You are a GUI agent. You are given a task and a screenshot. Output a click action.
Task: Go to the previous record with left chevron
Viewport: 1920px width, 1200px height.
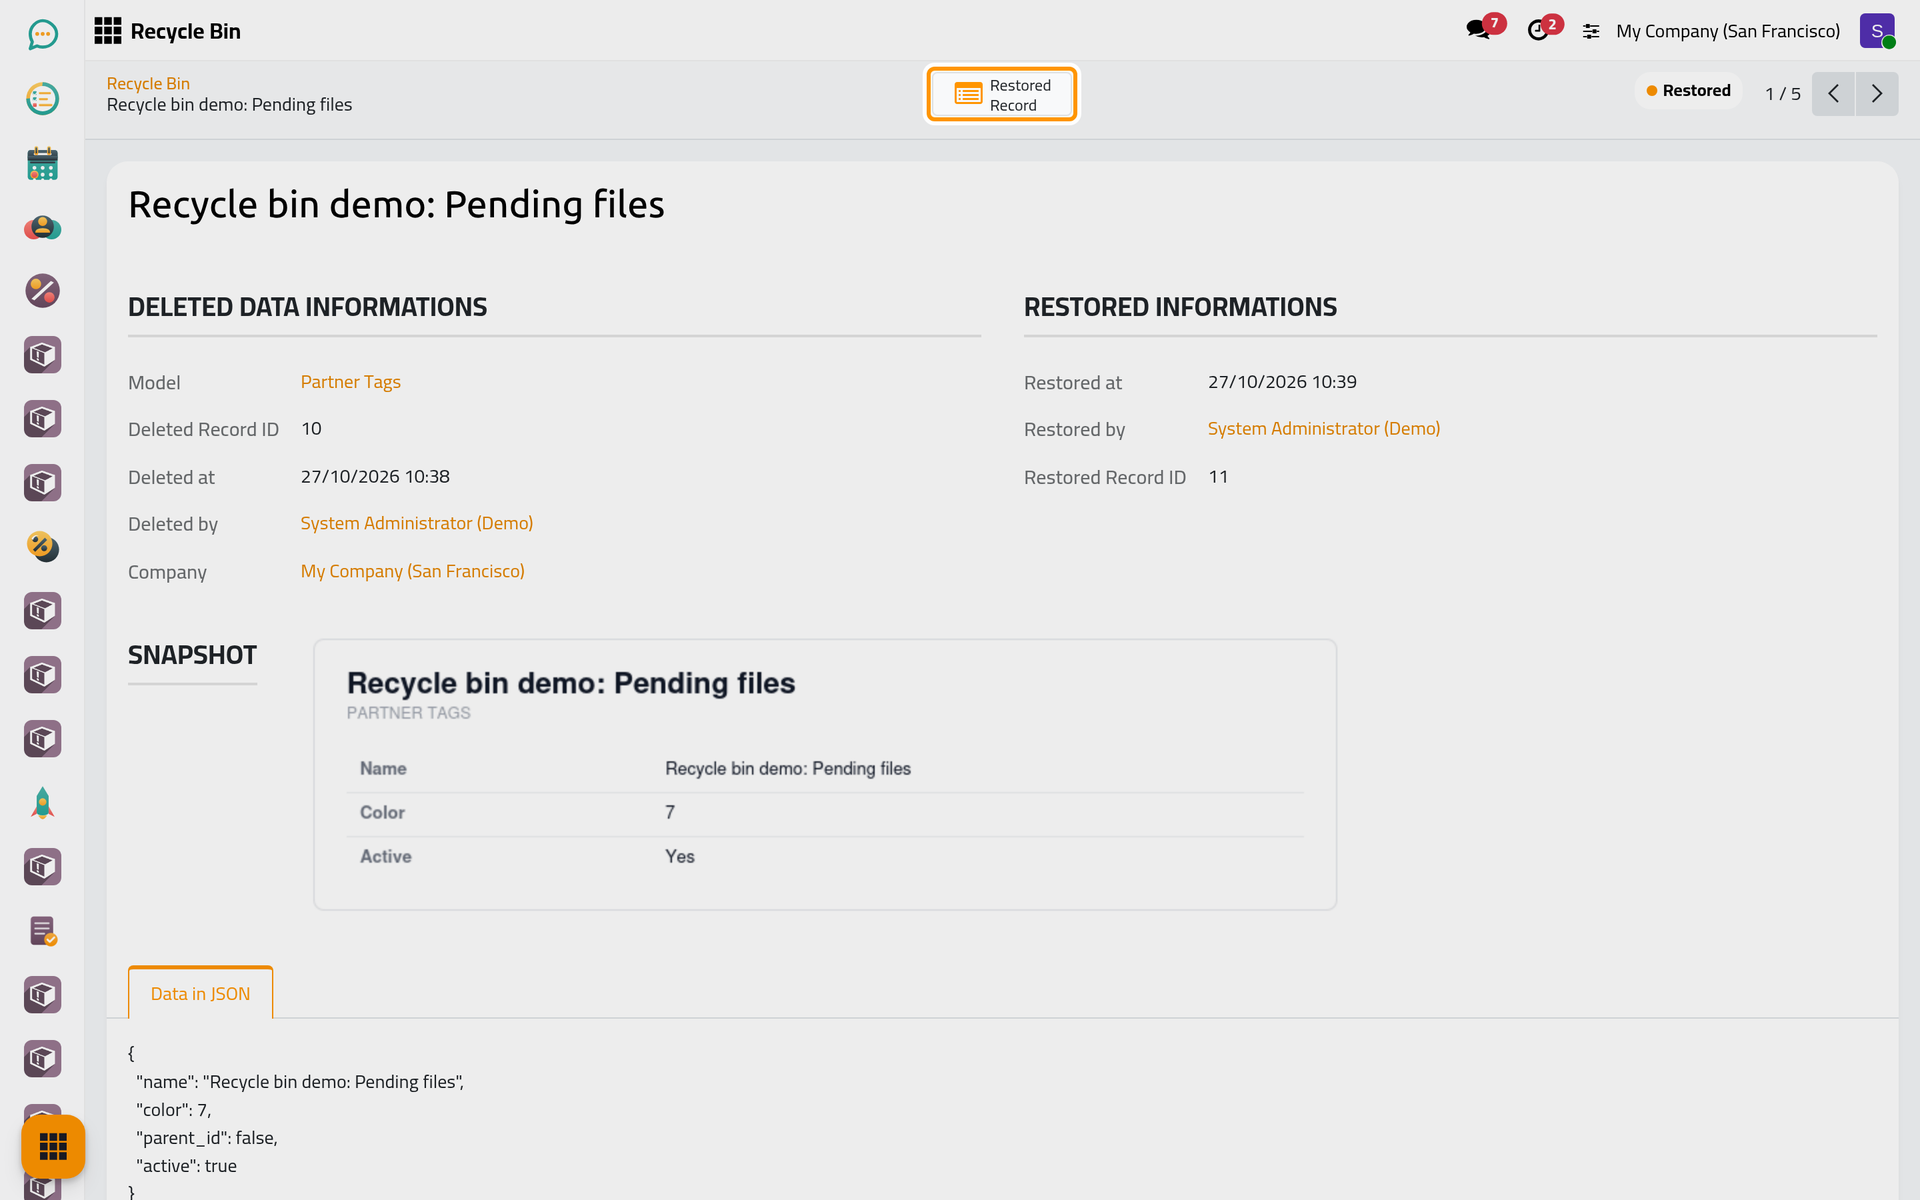coord(1833,94)
